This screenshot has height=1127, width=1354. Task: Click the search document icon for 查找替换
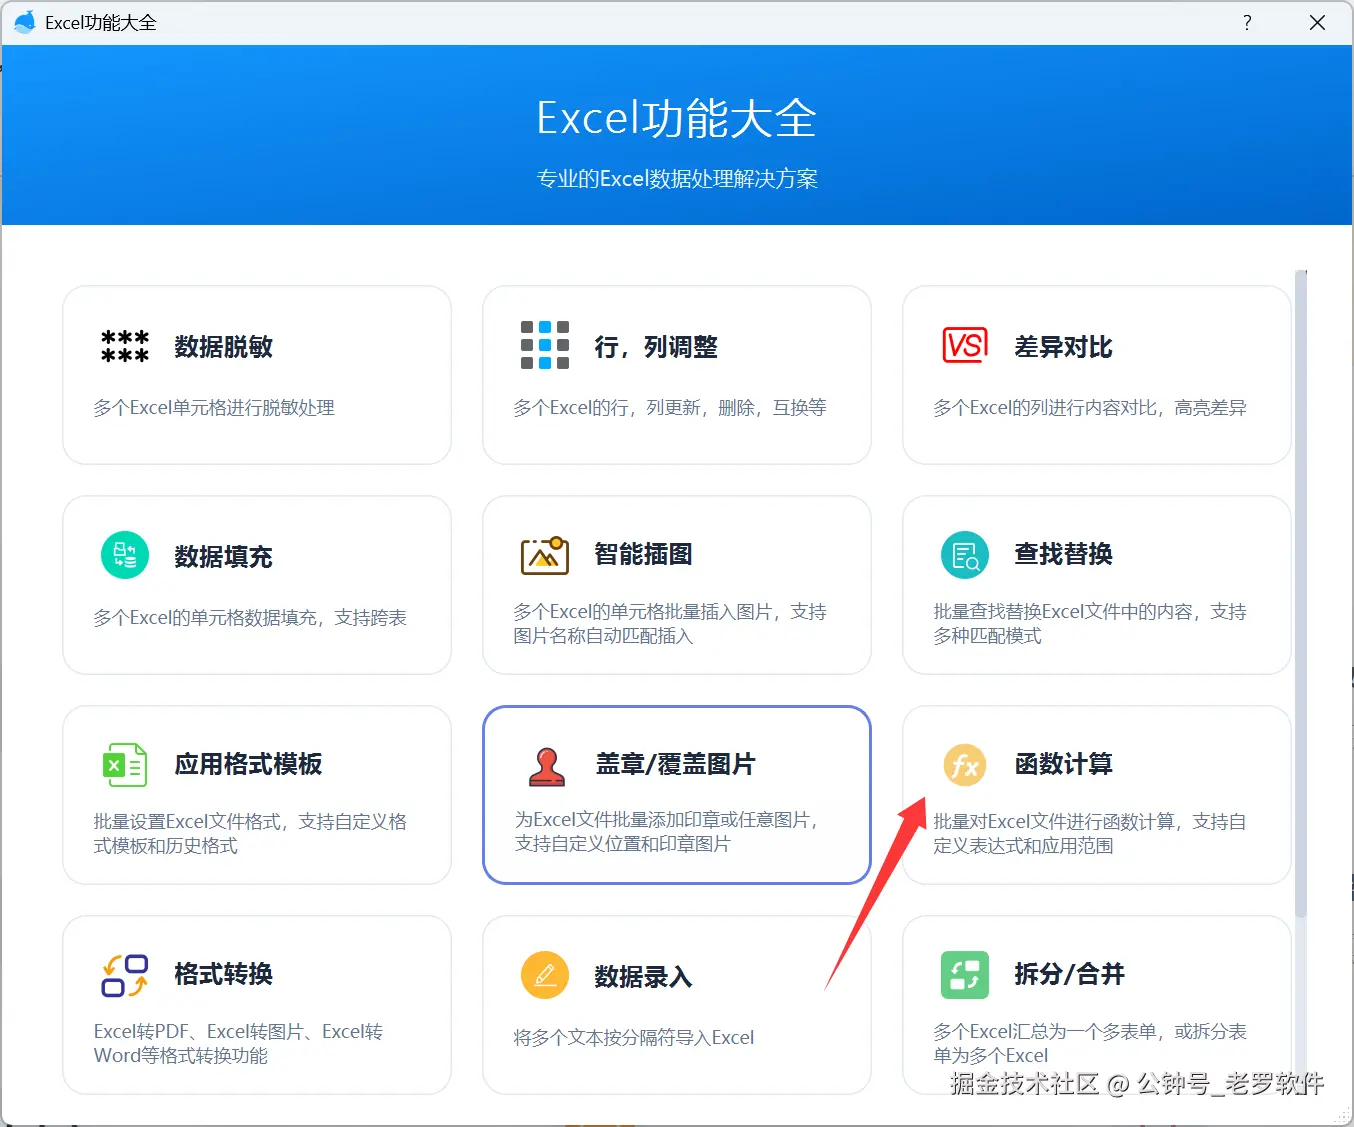pos(965,555)
